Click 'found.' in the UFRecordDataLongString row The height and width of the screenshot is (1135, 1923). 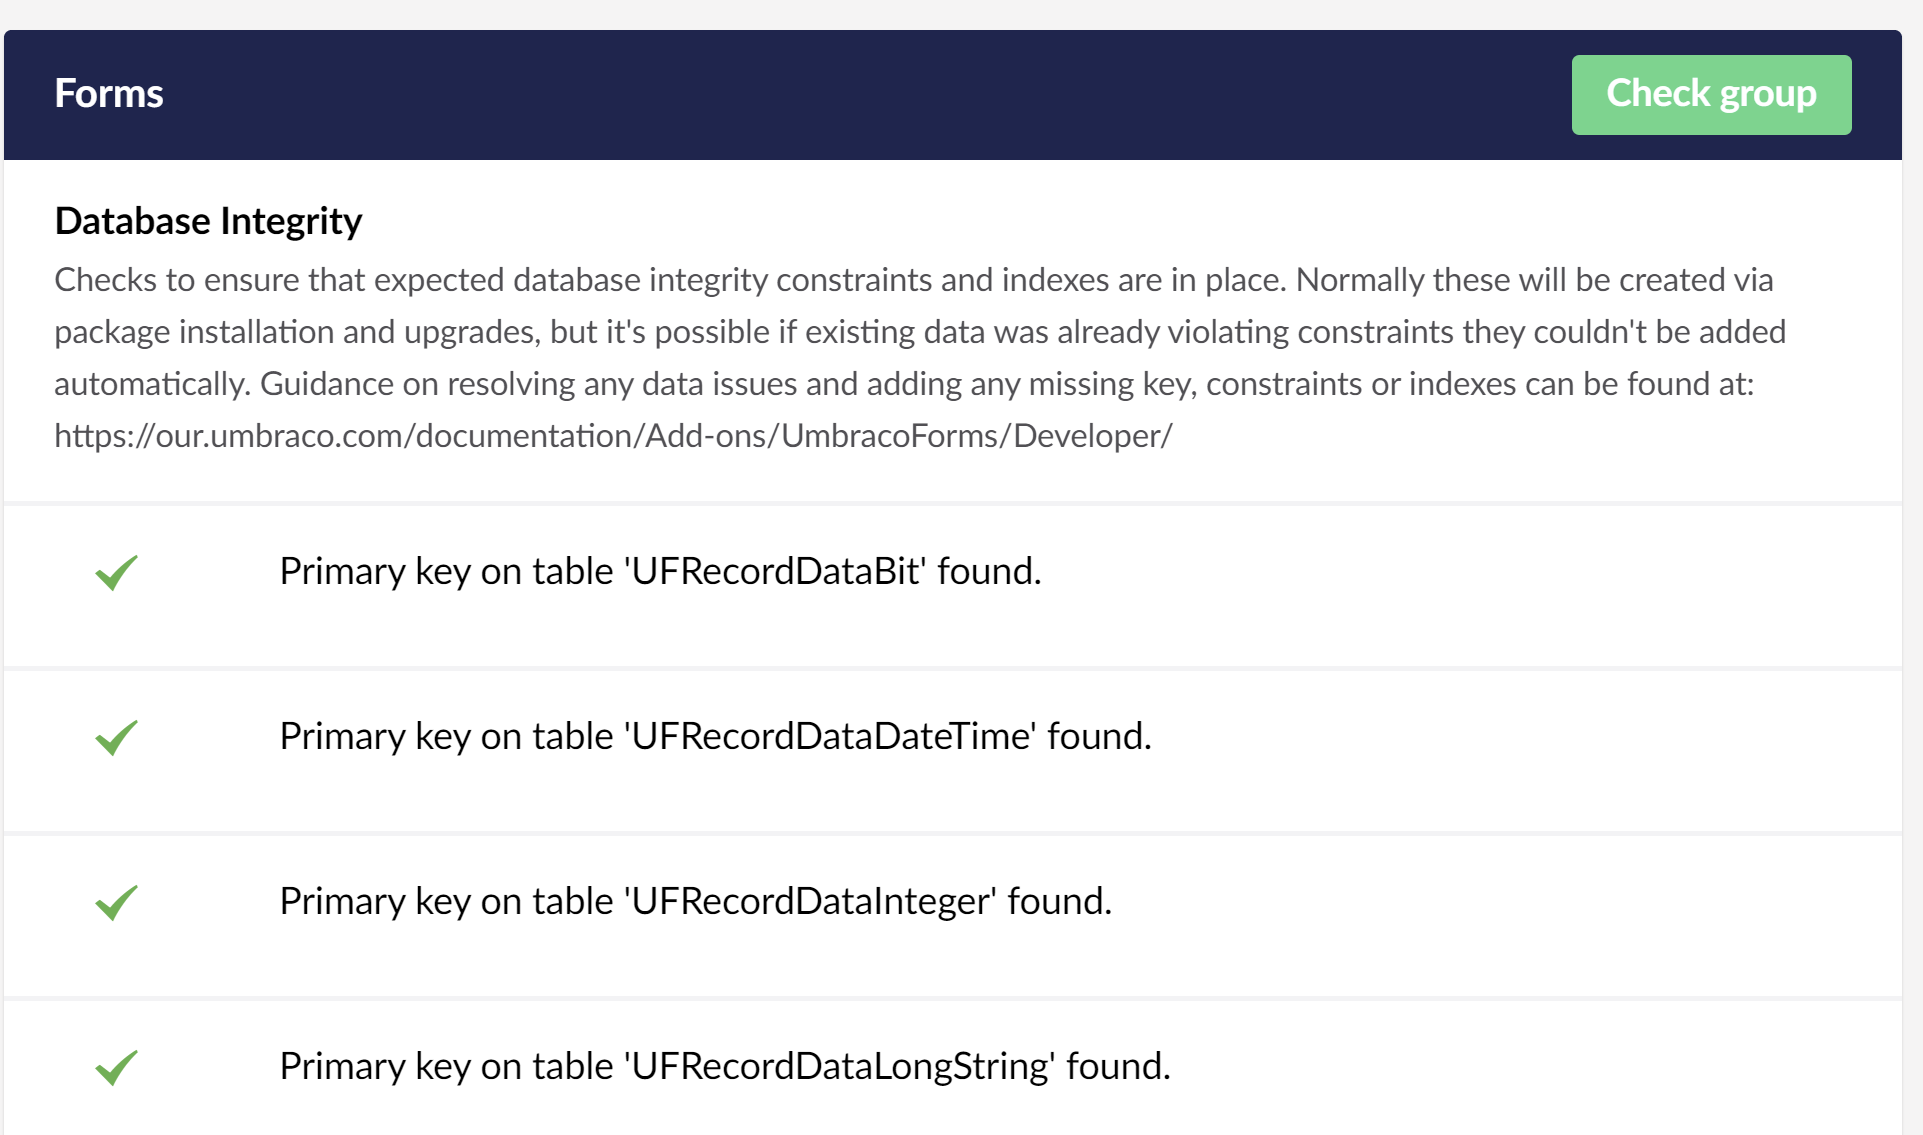pyautogui.click(x=1118, y=1066)
